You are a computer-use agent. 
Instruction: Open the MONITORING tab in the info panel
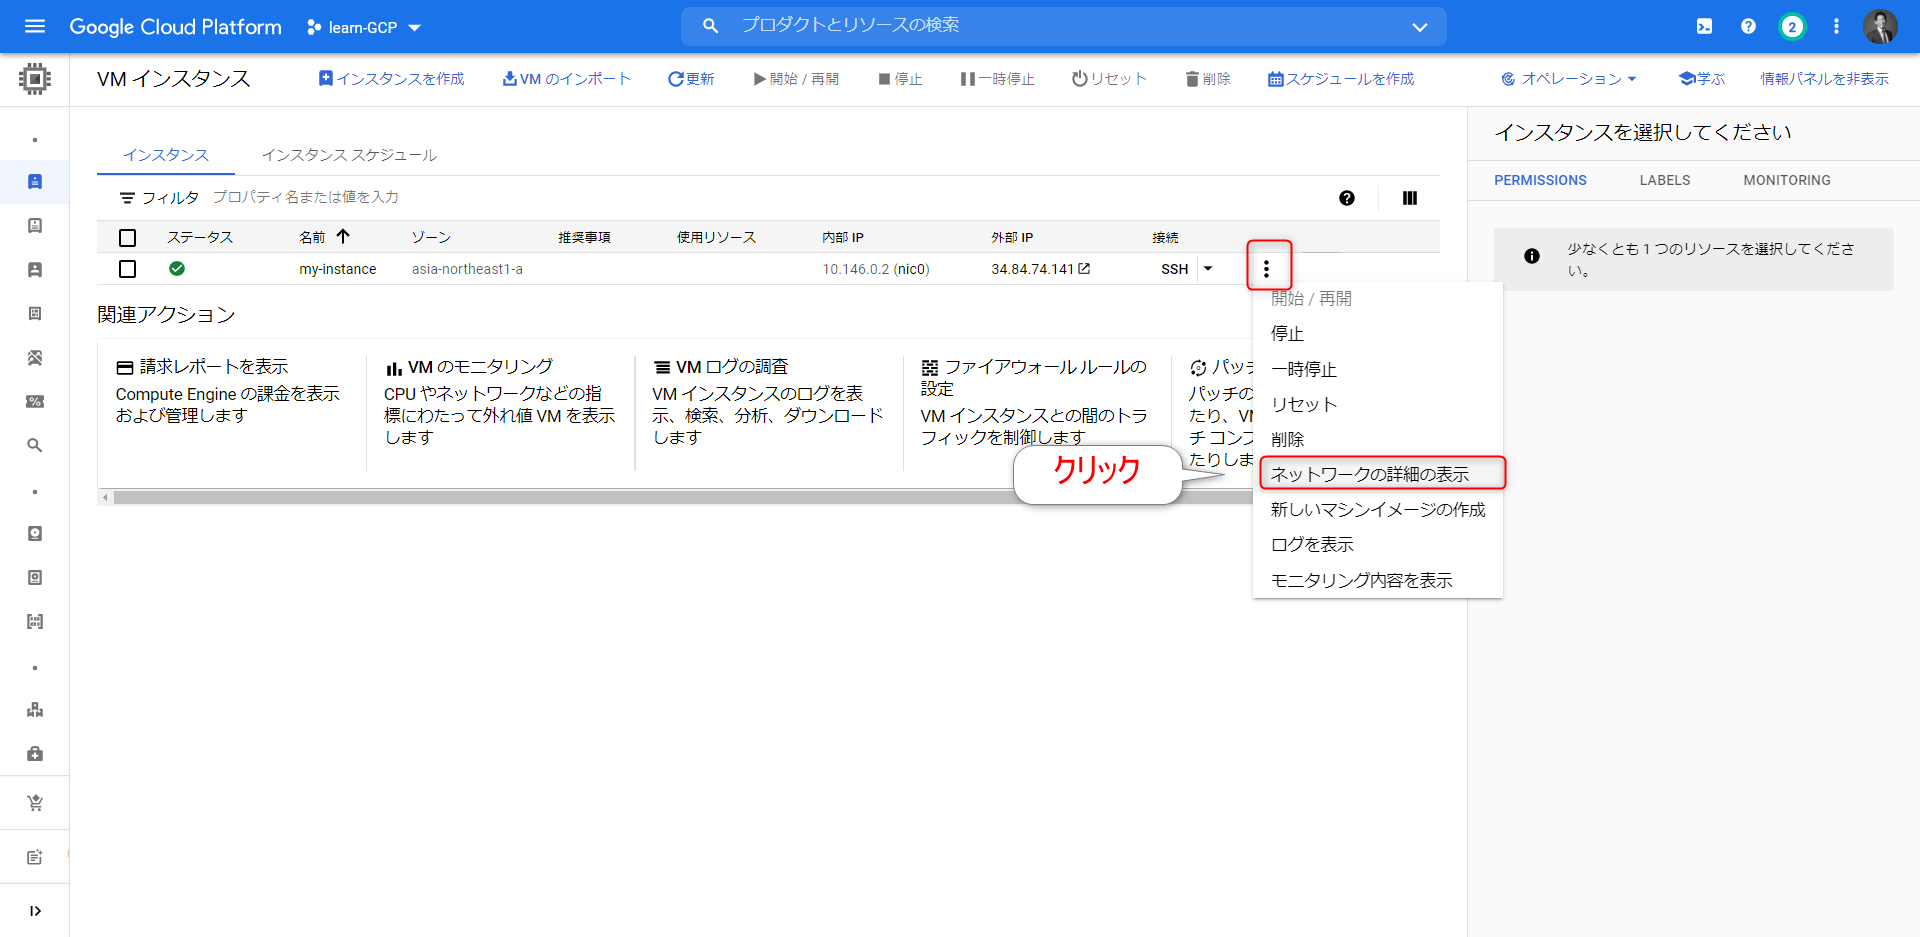click(1787, 180)
